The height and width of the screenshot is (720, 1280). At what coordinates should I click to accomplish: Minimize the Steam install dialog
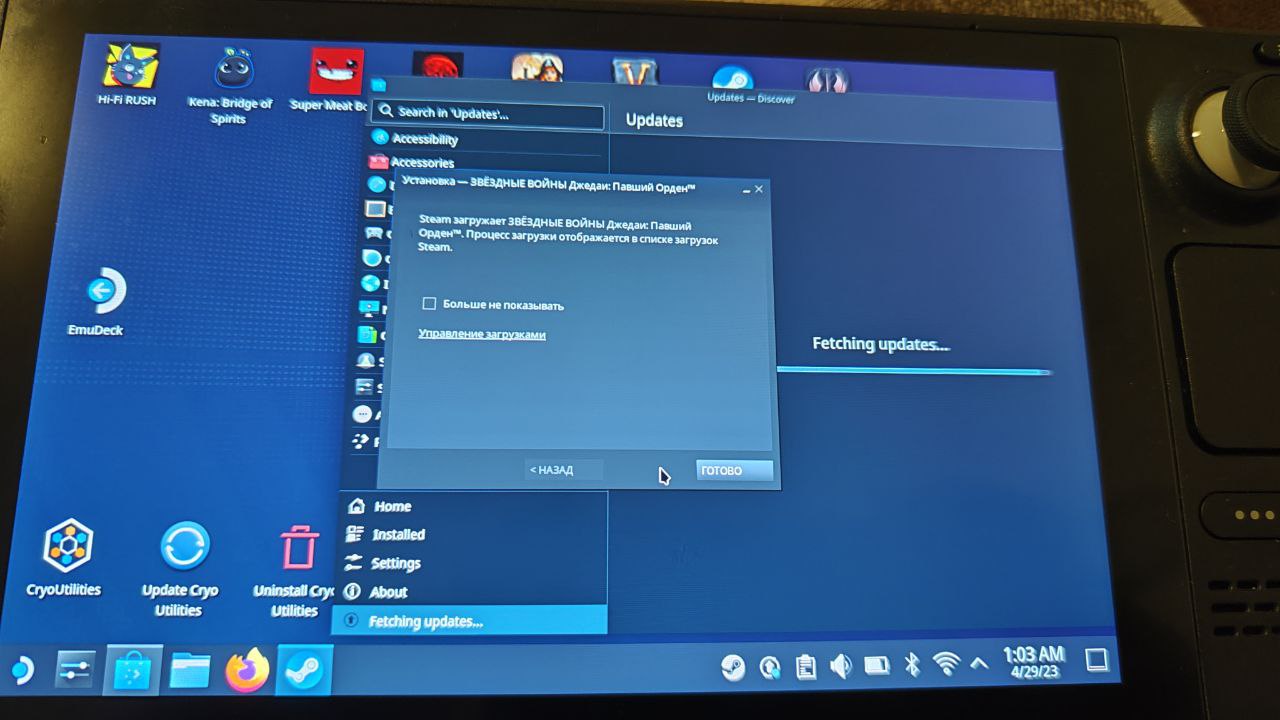coord(746,189)
